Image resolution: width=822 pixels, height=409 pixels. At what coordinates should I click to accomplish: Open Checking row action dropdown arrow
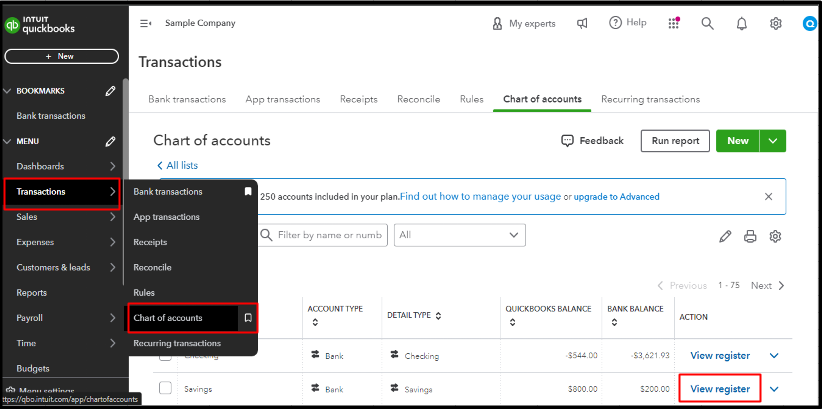point(774,356)
